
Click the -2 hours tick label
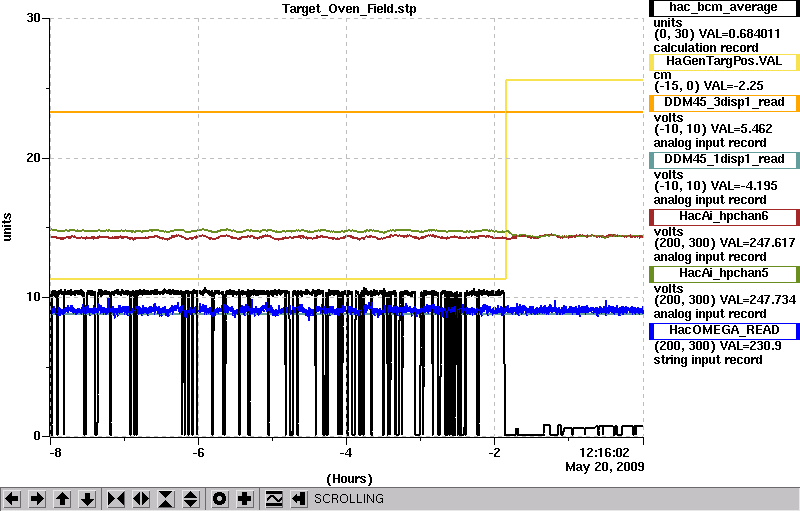(x=494, y=452)
